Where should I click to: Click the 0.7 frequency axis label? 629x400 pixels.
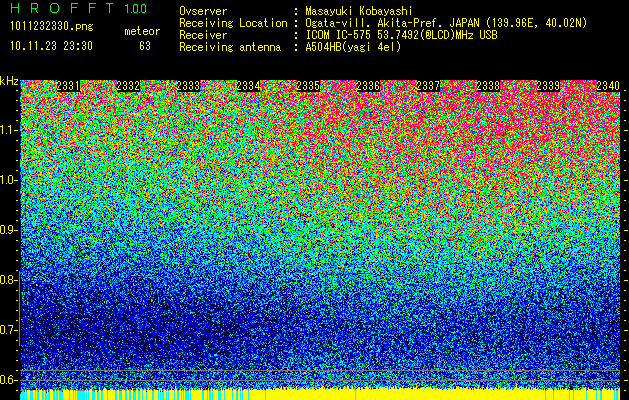tap(8, 330)
